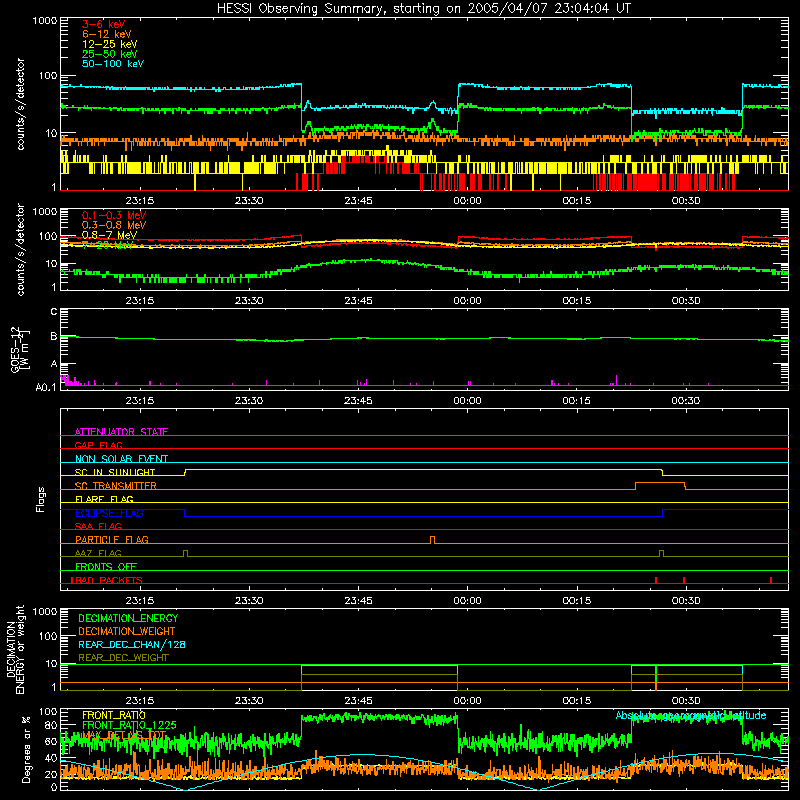Screen dimensions: 800x800
Task: Click the last BAD_PACKETS tick mark
Action: click(771, 580)
